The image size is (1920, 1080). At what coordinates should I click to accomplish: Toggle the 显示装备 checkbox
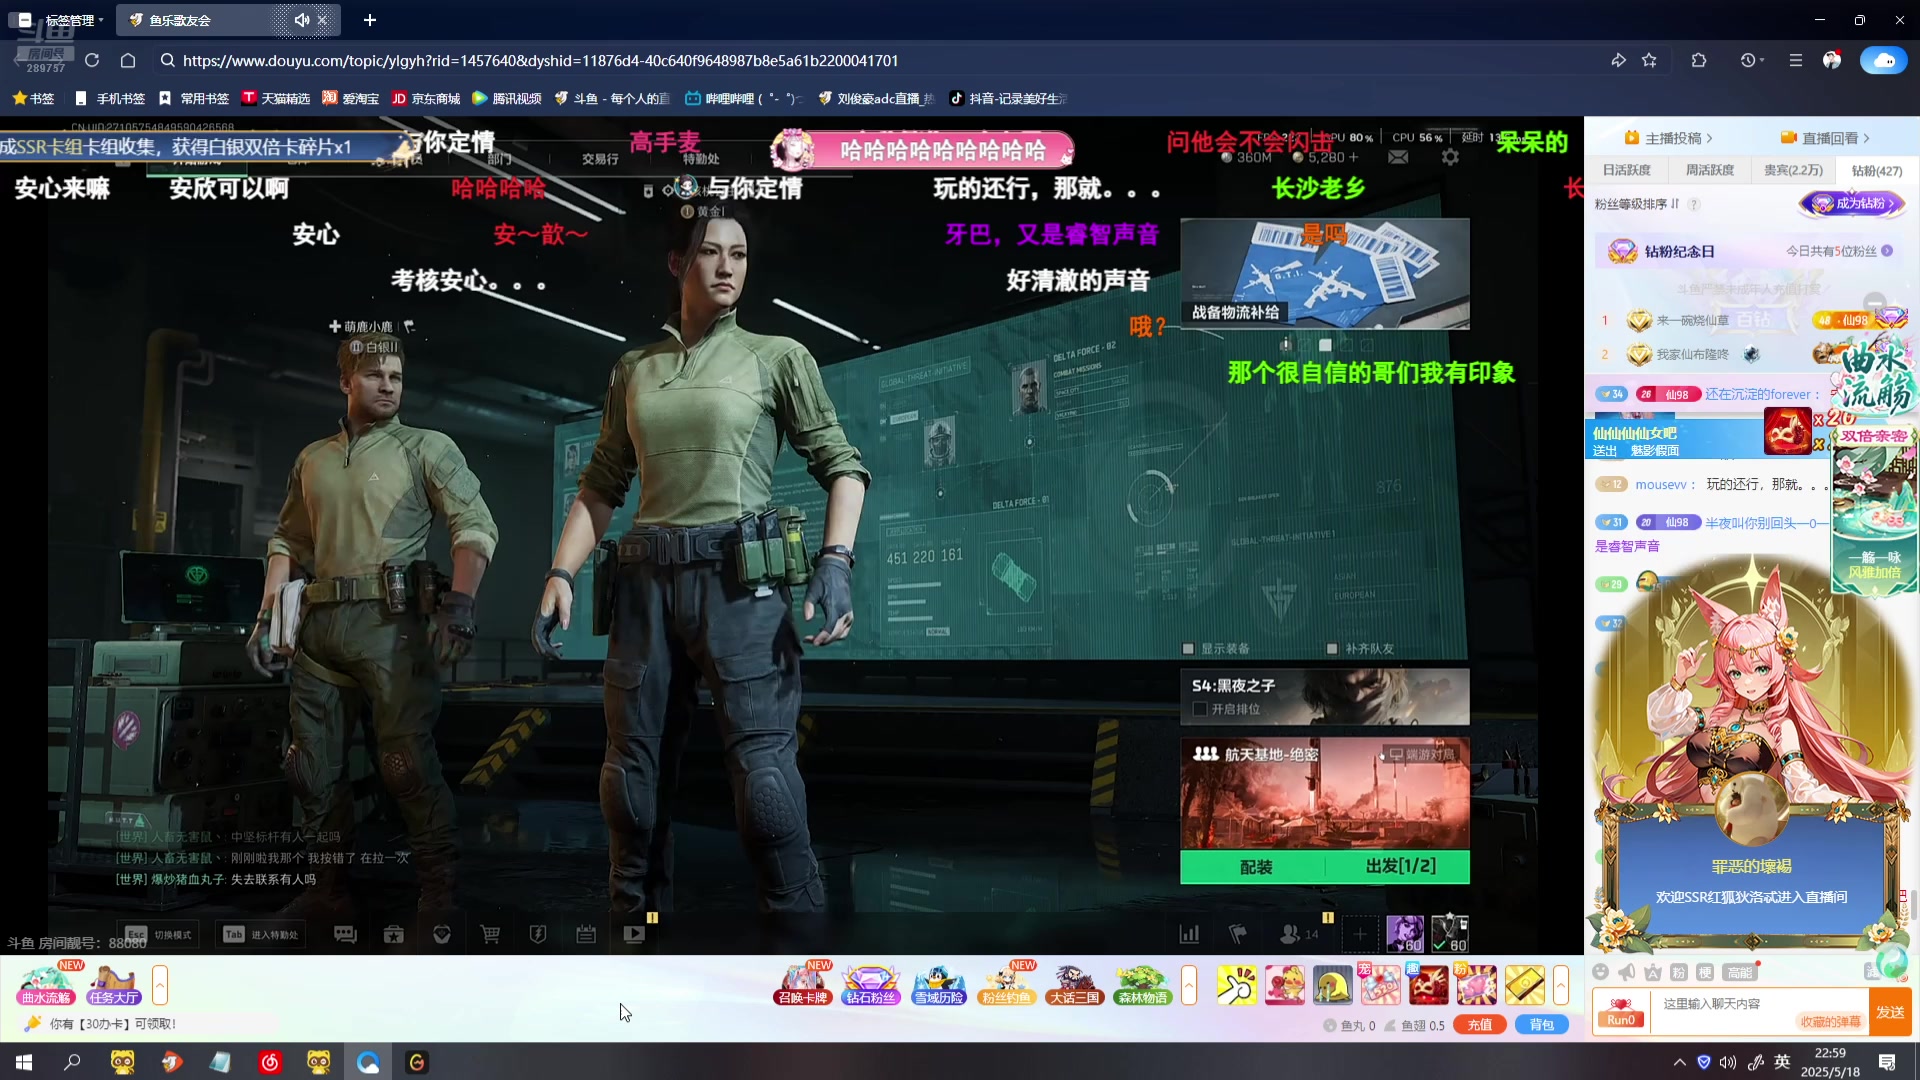click(1188, 649)
